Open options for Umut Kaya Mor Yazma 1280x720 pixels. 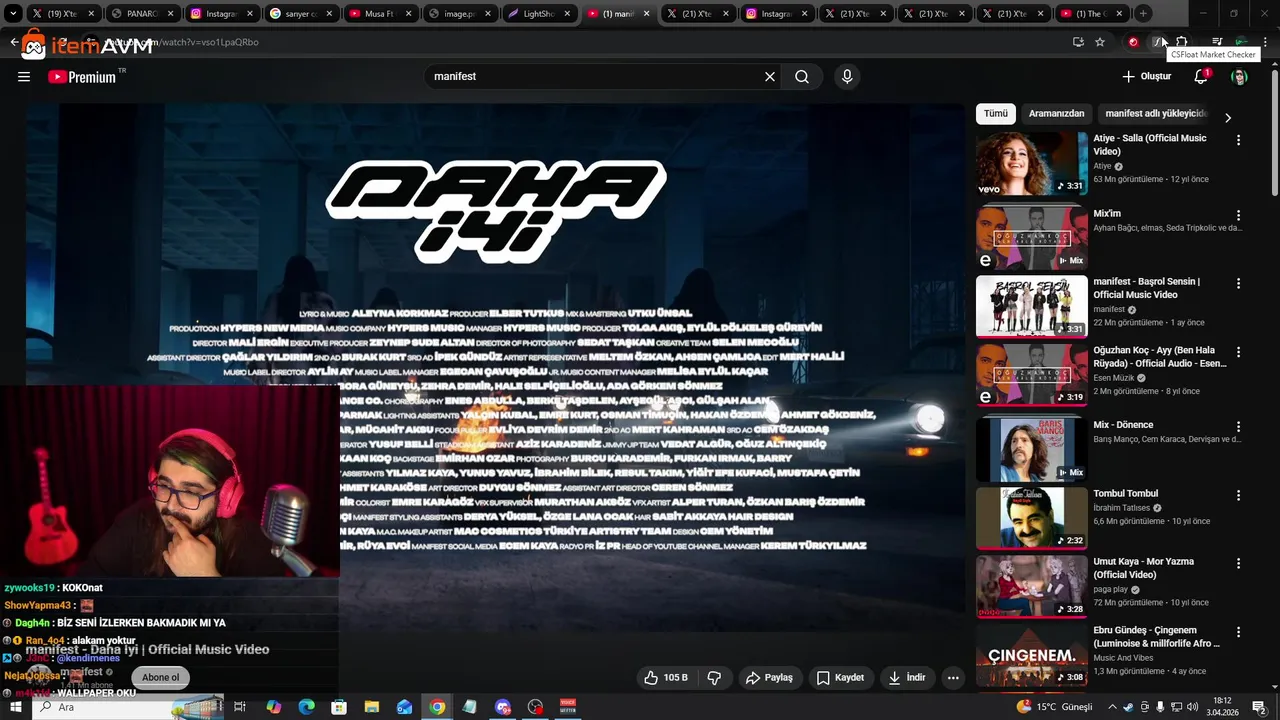coord(1238,564)
